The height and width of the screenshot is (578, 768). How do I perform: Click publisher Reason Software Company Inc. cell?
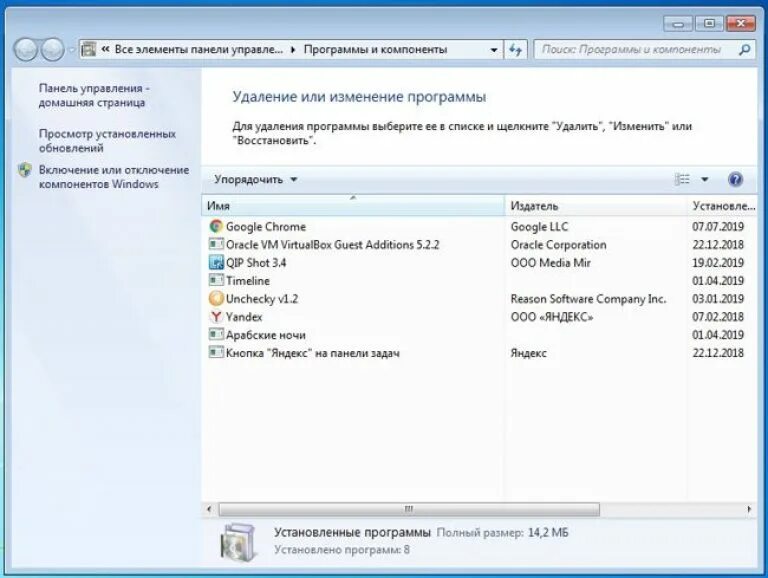click(x=588, y=299)
